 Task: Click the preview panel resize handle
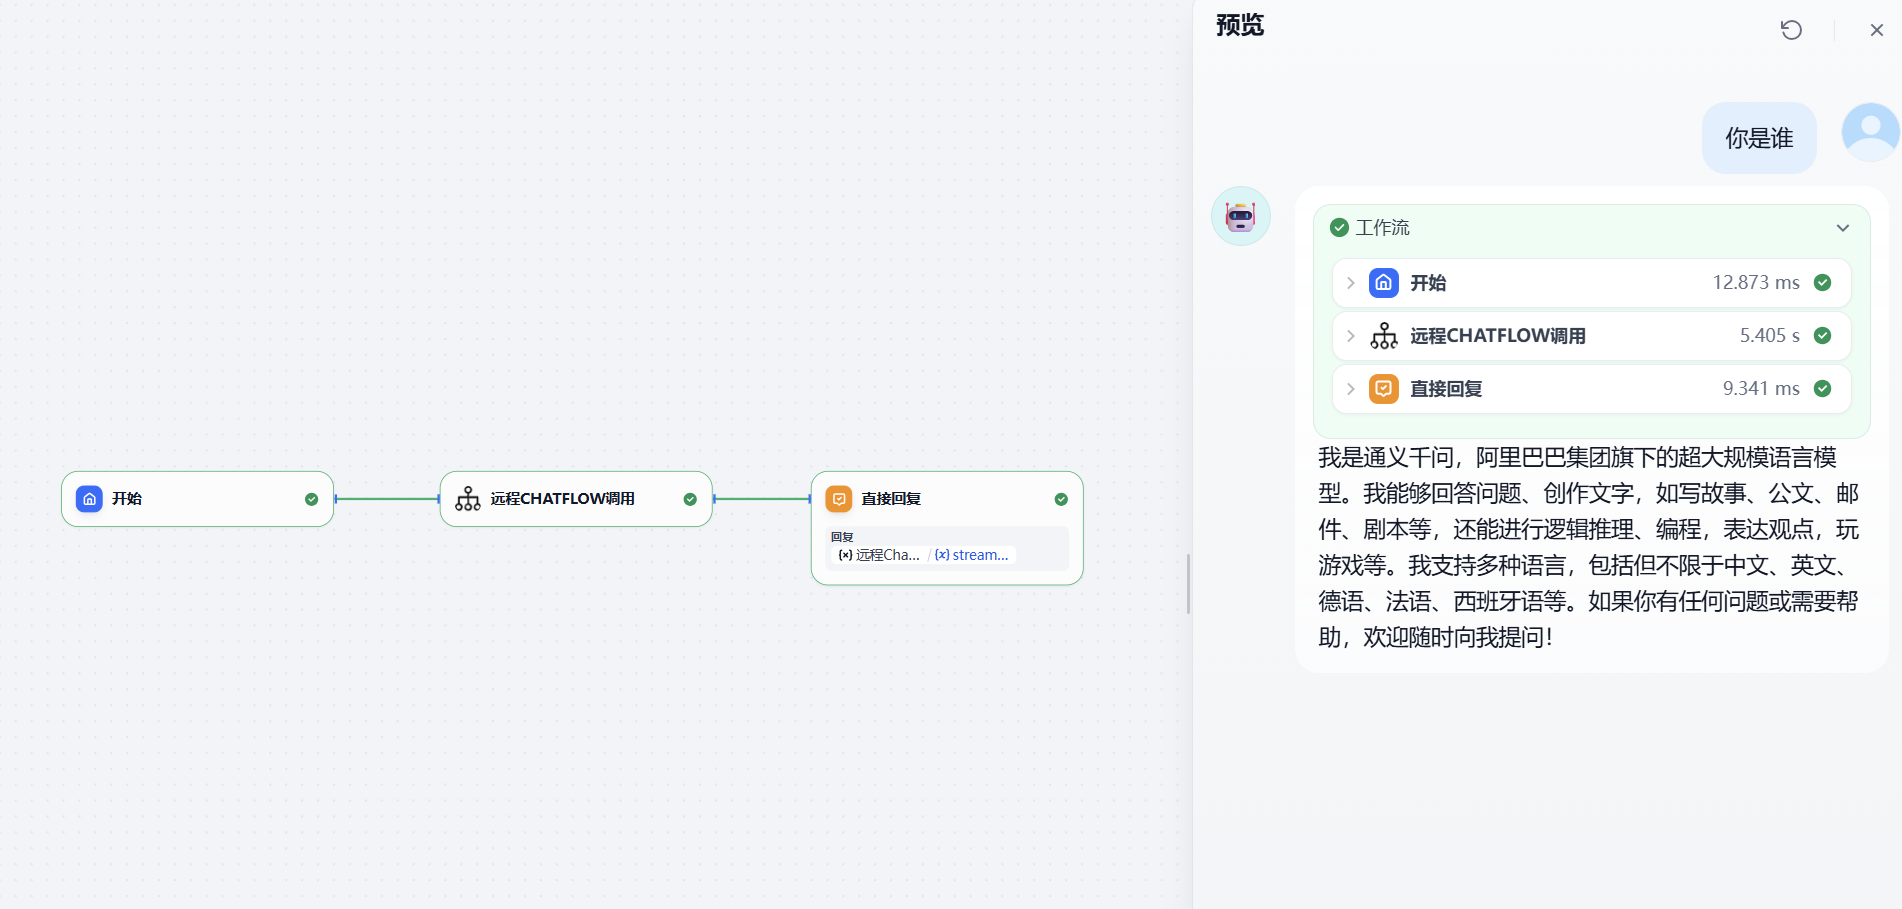pyautogui.click(x=1188, y=583)
